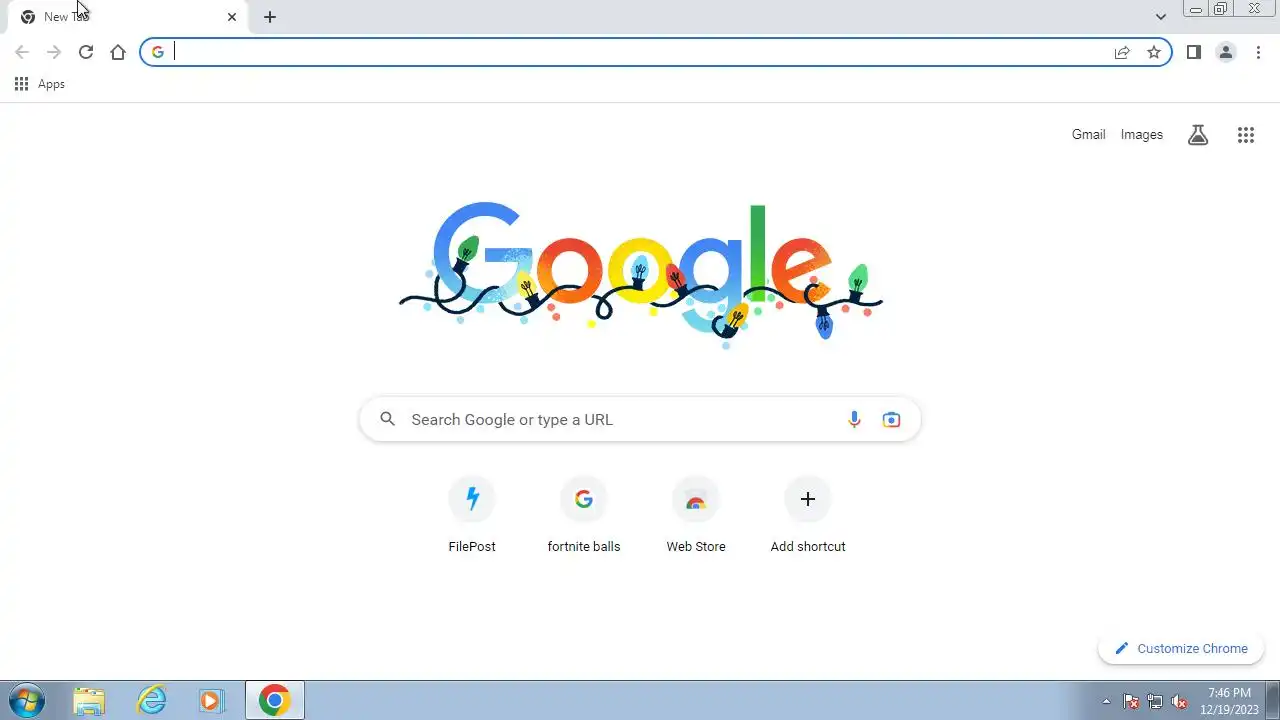
Task: Click Add shortcut tile
Action: coord(808,515)
